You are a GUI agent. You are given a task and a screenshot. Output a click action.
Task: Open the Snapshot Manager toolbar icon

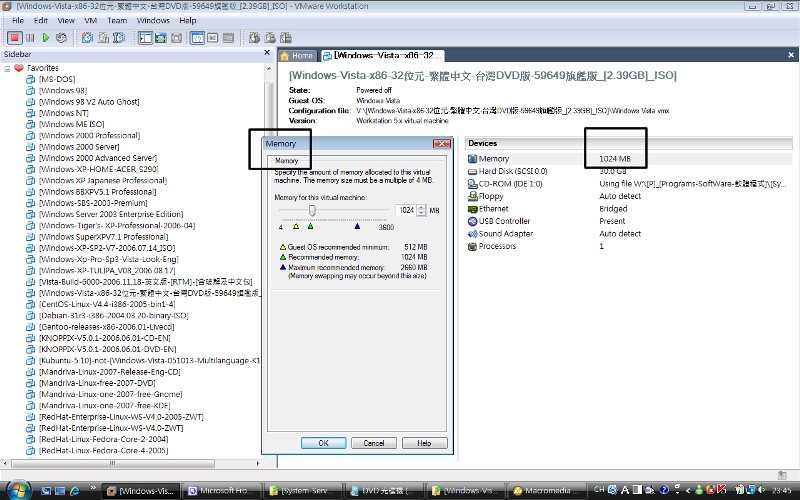(119, 38)
